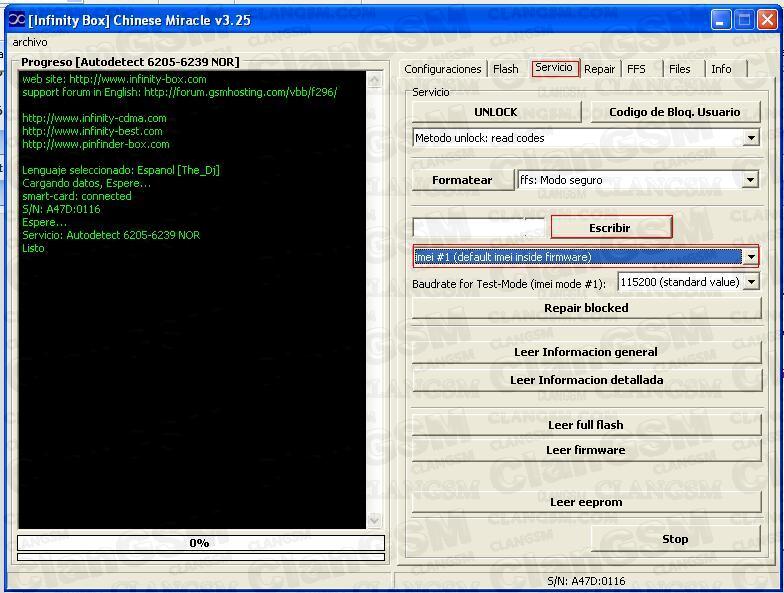Open the Info tab

point(721,69)
